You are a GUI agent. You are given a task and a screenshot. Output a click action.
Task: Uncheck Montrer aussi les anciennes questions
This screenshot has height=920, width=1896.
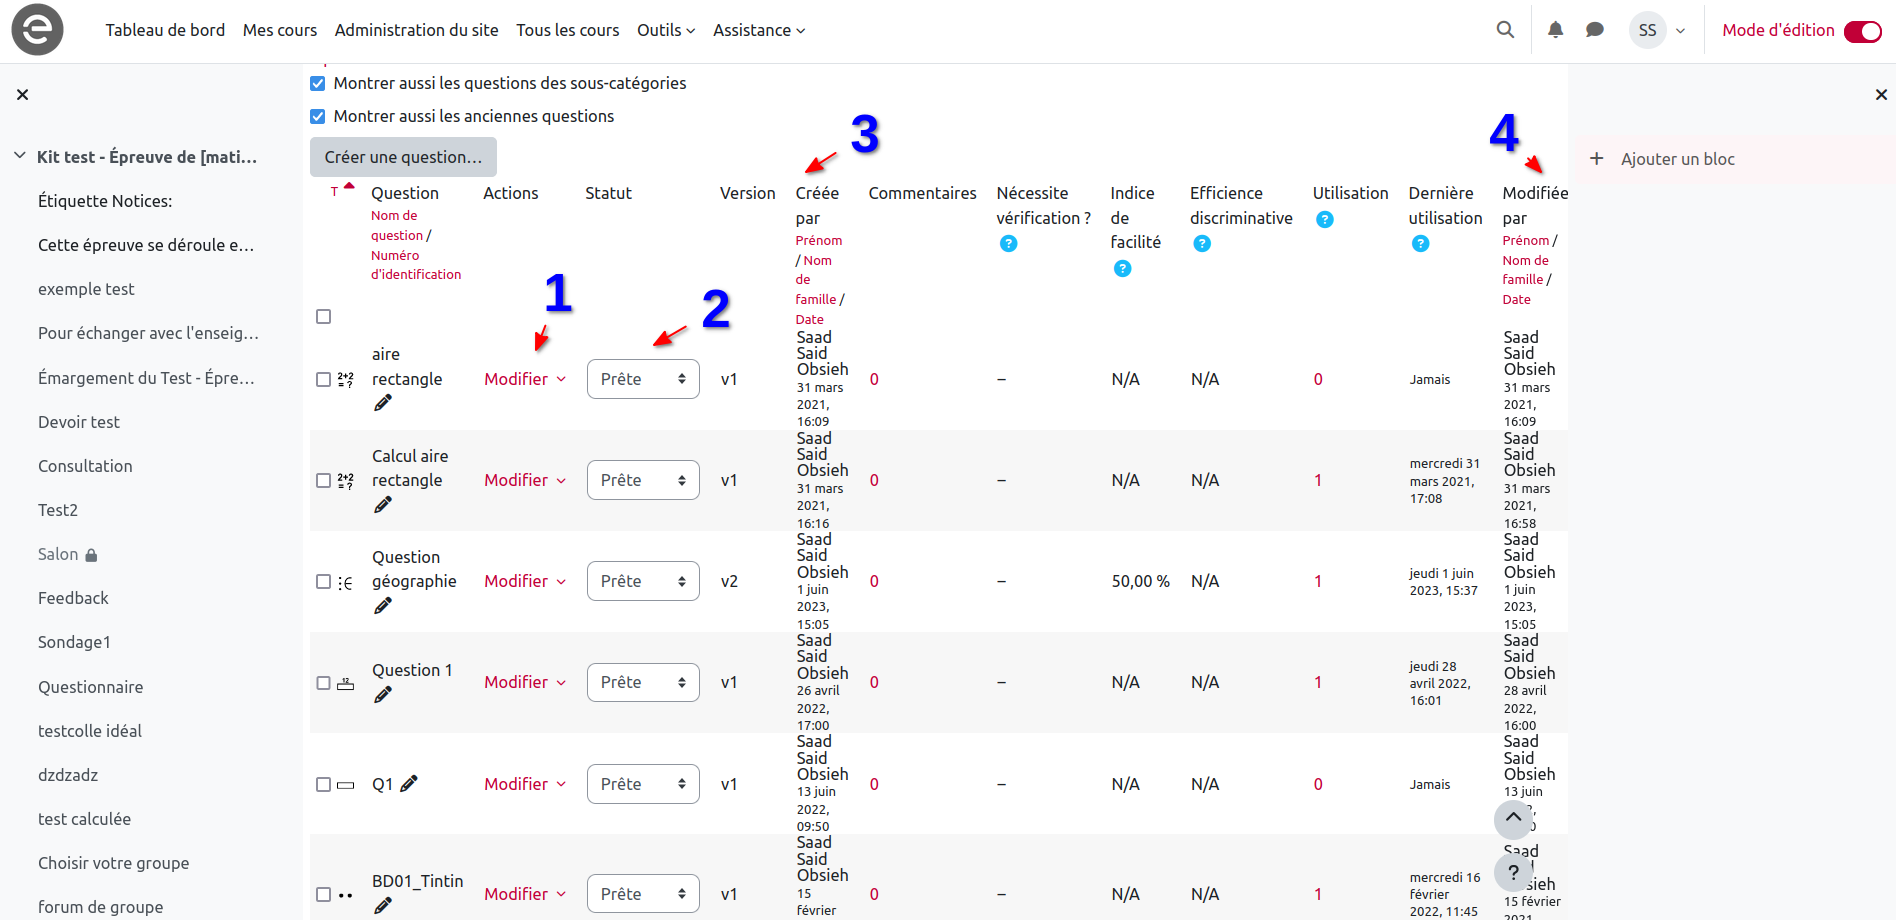[318, 117]
